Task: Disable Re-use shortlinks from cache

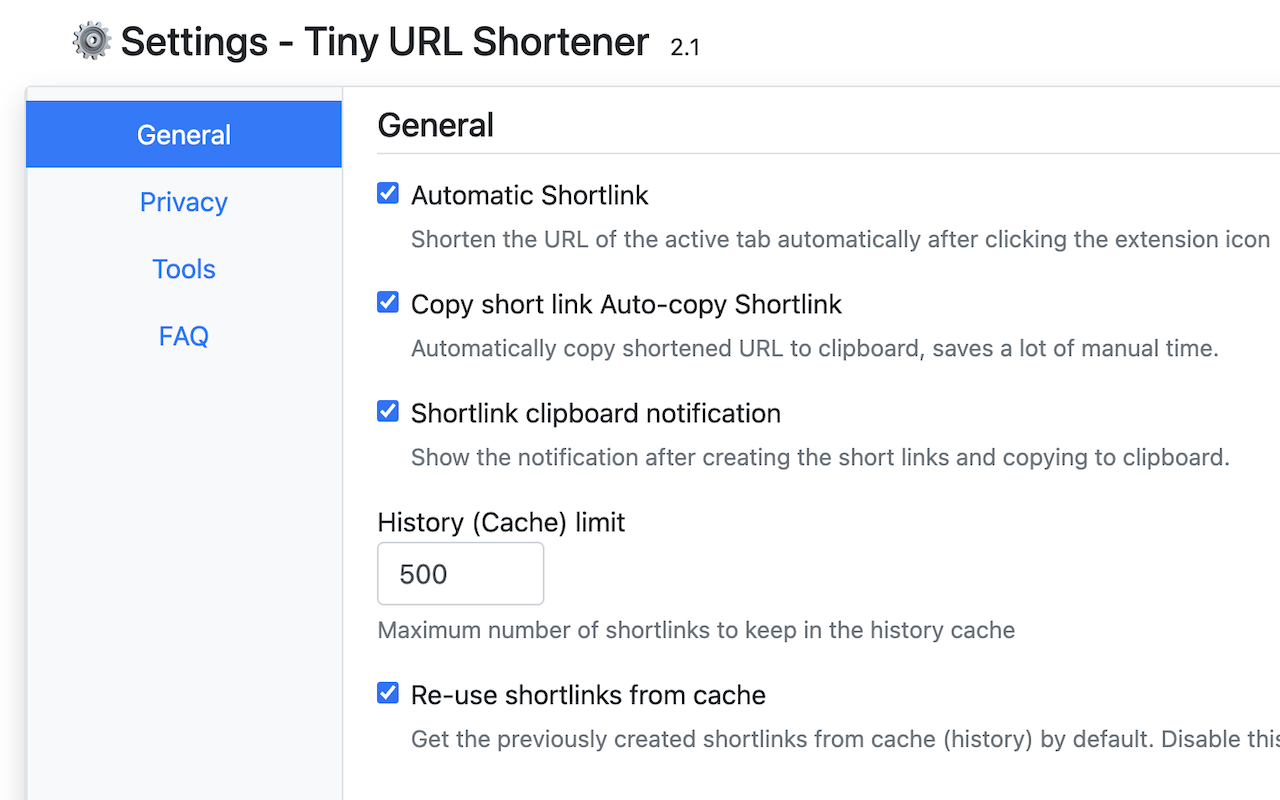Action: tap(387, 692)
